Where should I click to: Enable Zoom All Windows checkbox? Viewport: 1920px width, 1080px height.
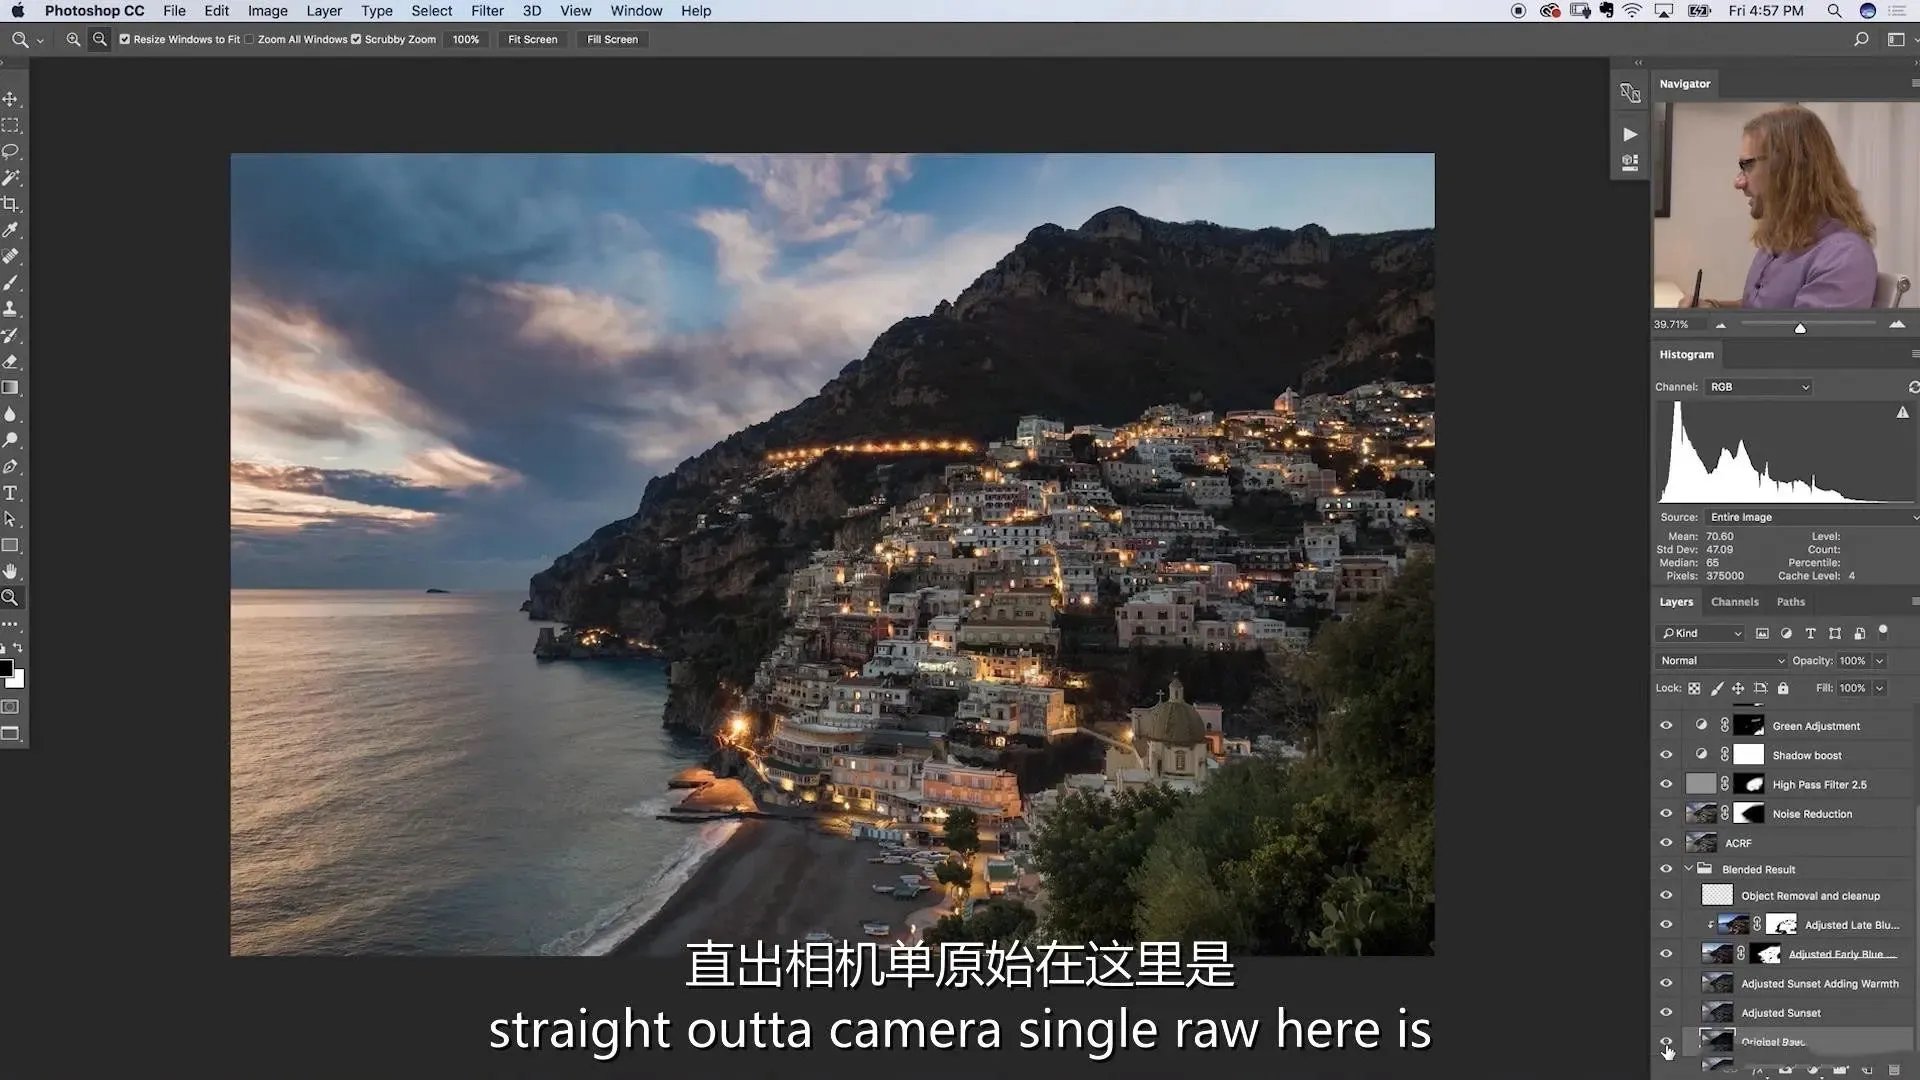(x=249, y=39)
